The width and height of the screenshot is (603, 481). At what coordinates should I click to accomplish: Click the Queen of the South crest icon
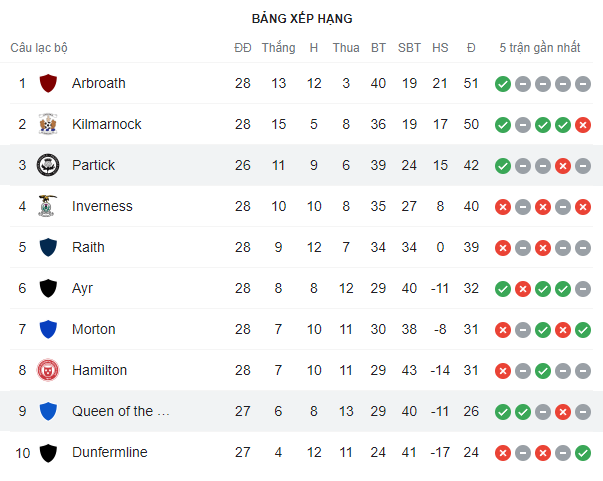48,411
